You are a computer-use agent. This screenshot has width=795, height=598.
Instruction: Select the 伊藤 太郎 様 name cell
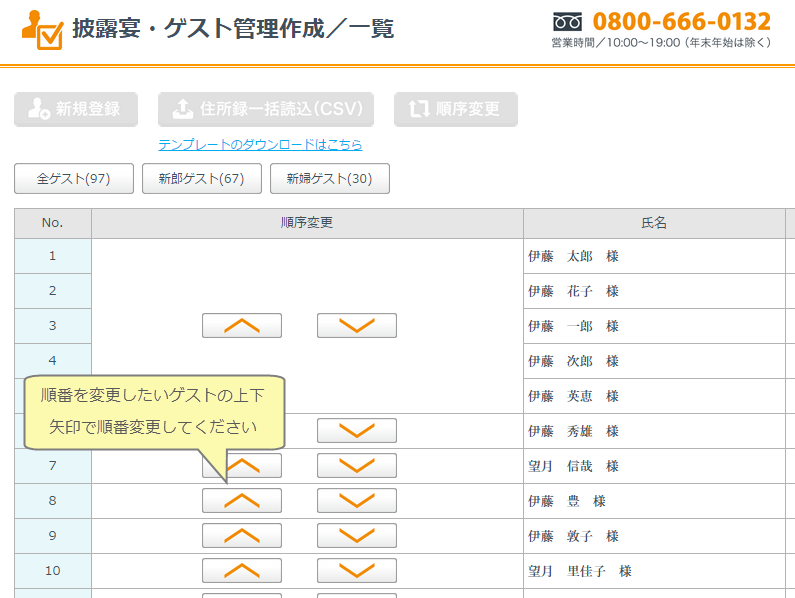click(573, 256)
